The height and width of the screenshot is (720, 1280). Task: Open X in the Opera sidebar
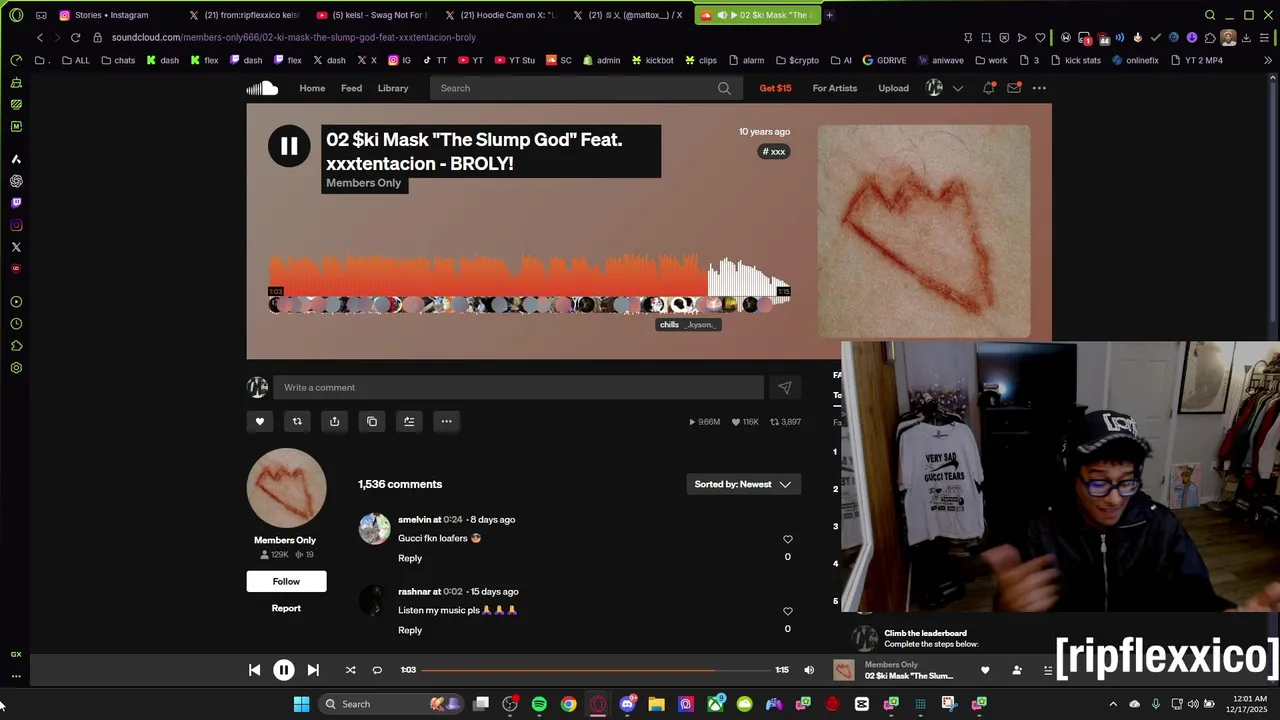[16, 247]
